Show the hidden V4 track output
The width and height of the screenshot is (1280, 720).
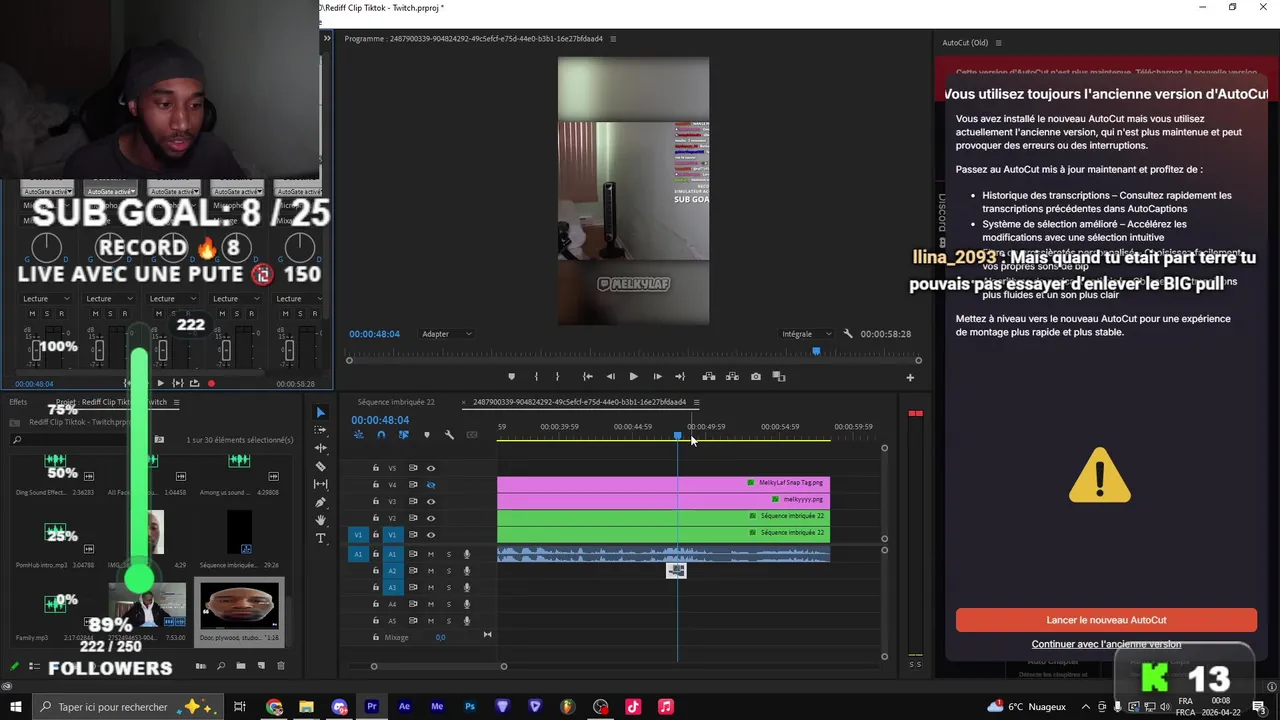[x=431, y=485]
